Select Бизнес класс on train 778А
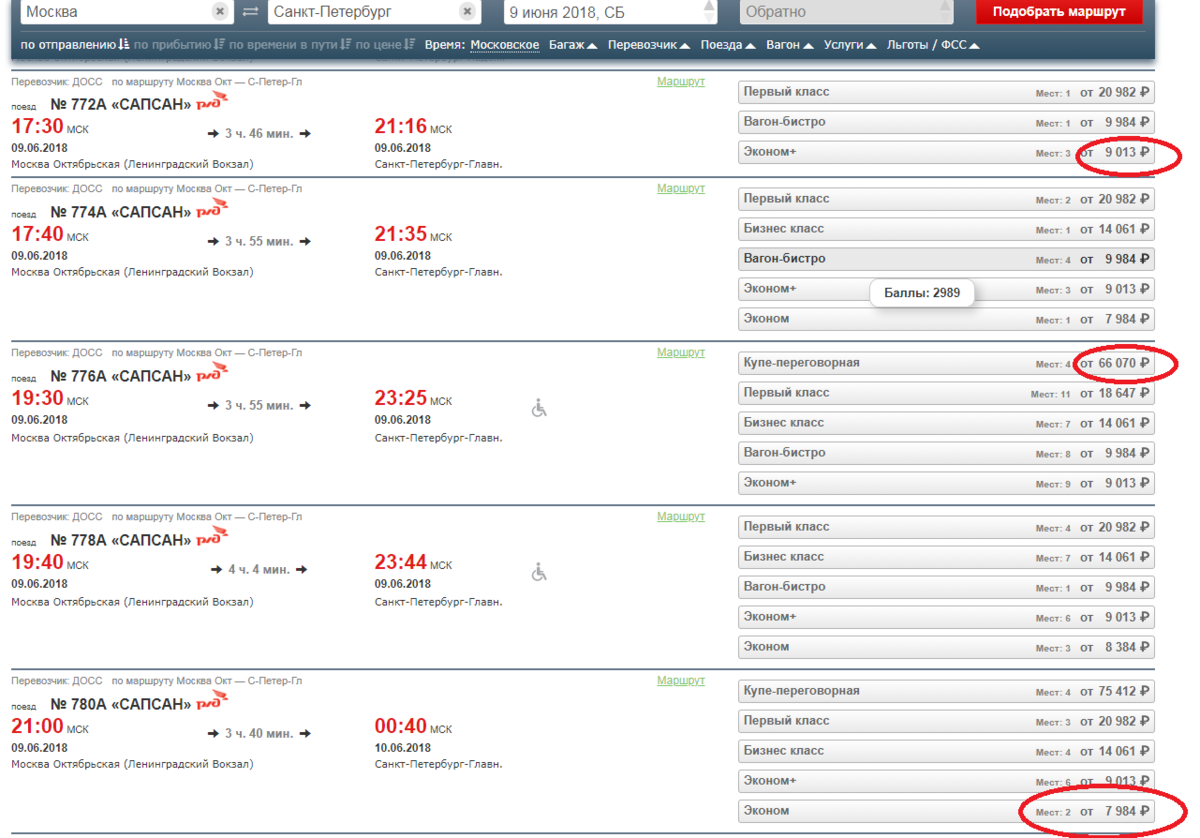This screenshot has height=838, width=1200. 946,557
